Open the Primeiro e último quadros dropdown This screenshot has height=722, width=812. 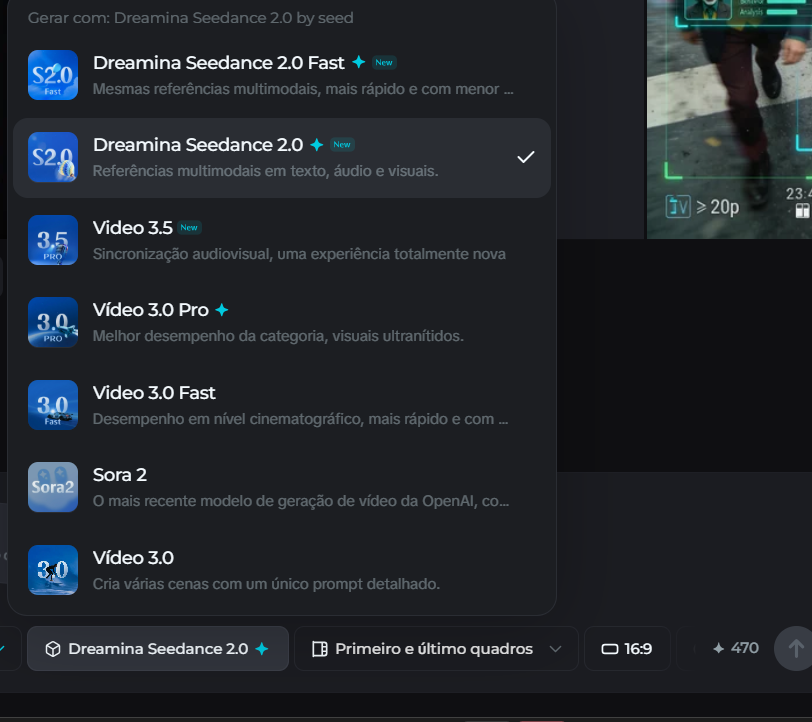click(x=436, y=648)
